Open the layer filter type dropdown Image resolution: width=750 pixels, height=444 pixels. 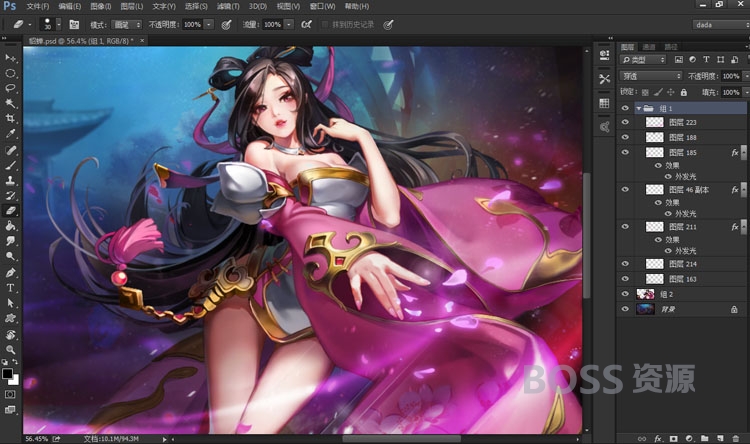coord(643,60)
